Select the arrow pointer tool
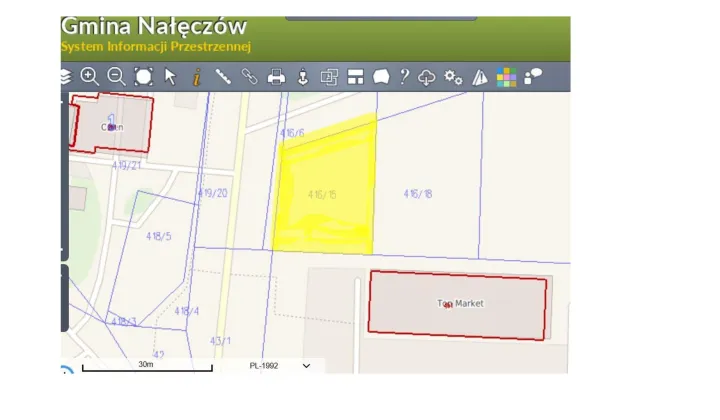This screenshot has height=420, width=720. click(x=170, y=77)
